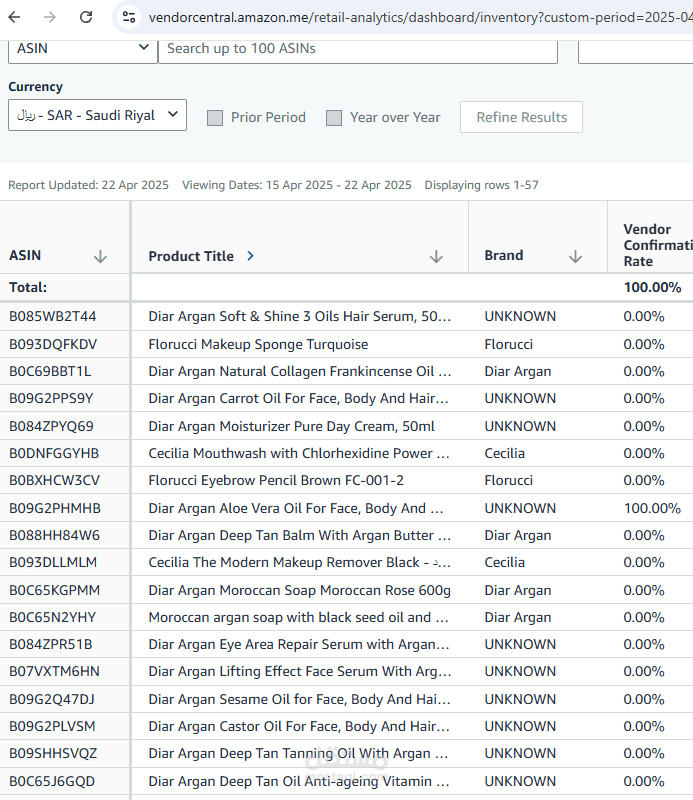Sort by ASIN column arrow

pos(100,256)
